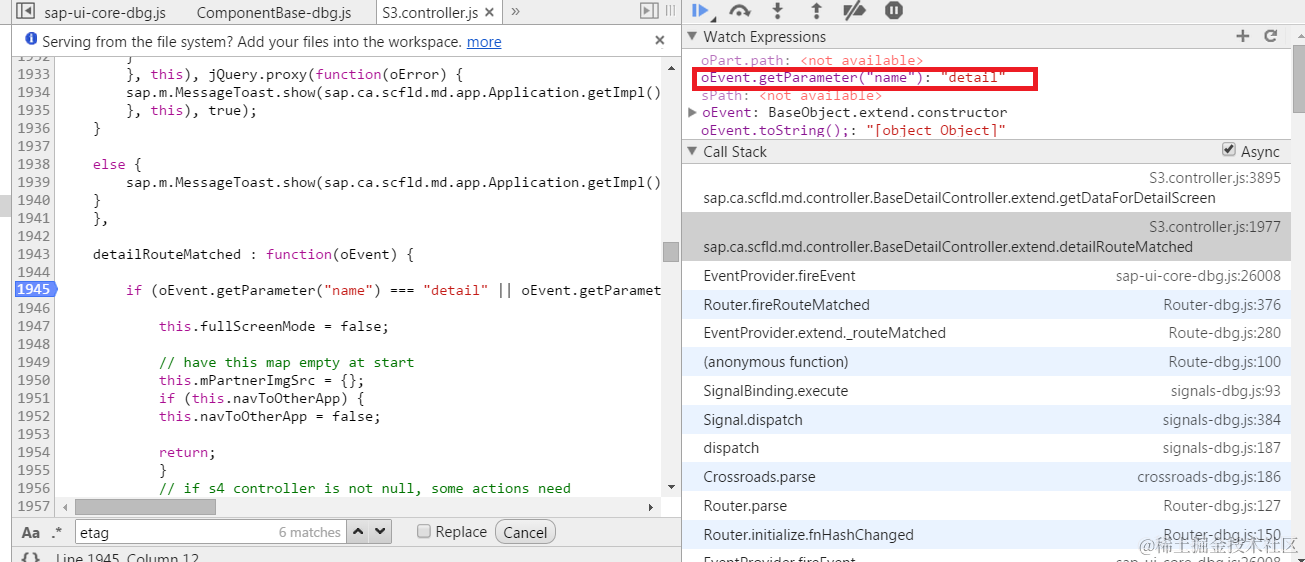Toggle the pause on exceptions icon
The width and height of the screenshot is (1305, 562).
pos(894,11)
